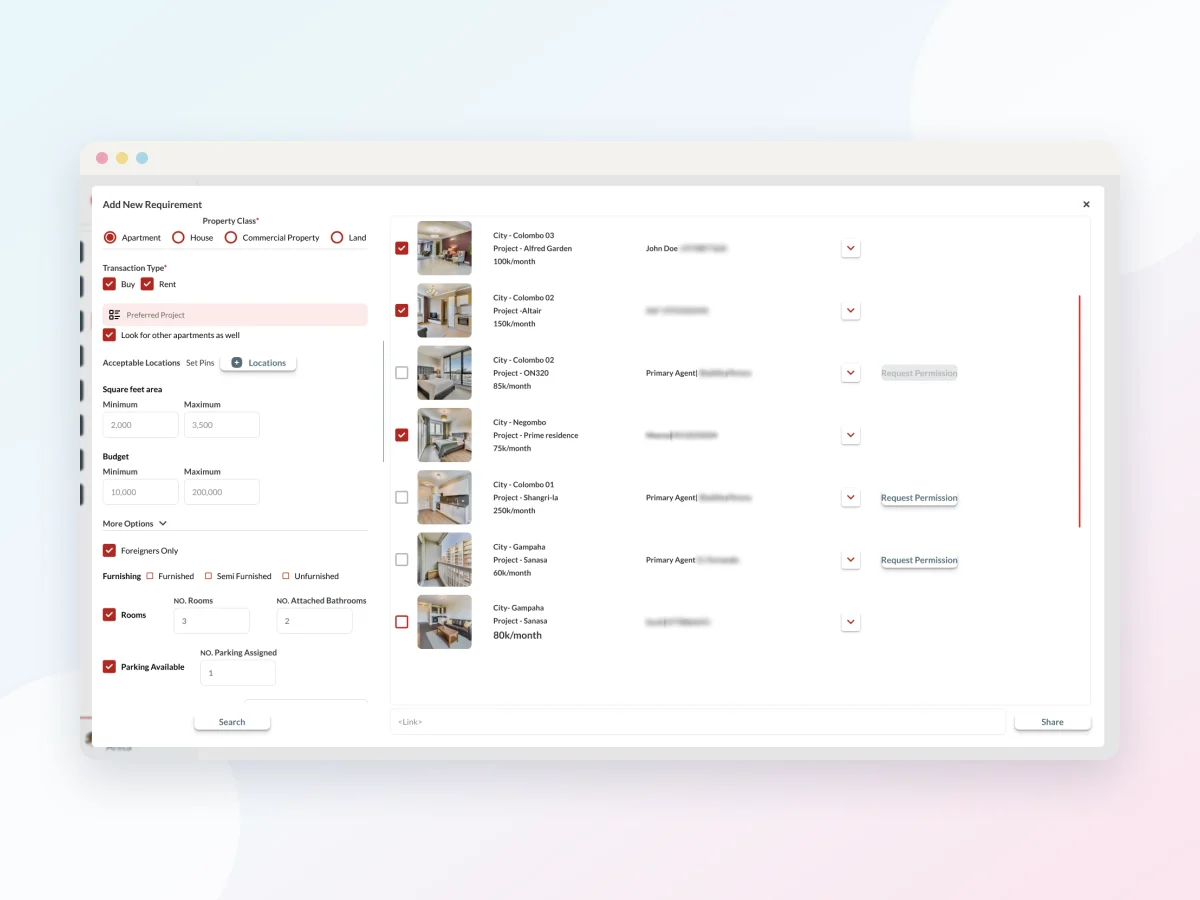
Task: Open the Altair property thumbnail
Action: pos(445,310)
